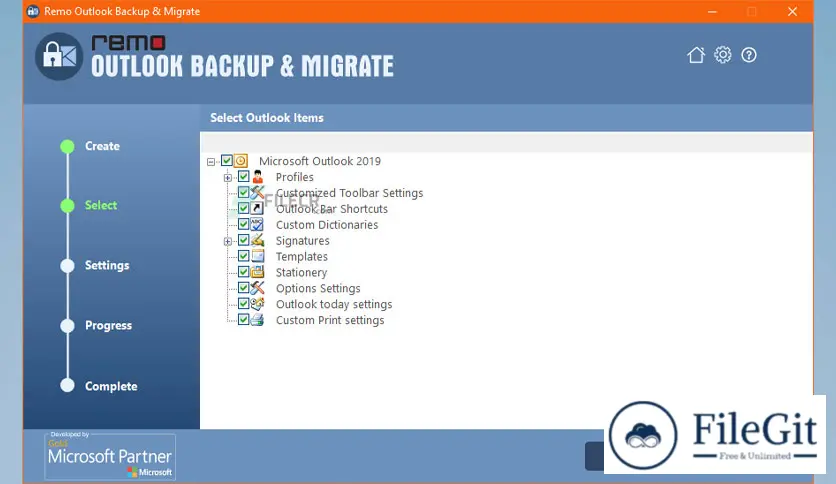Select the Microsoft Outlook 2019 label
The image size is (836, 484).
(320, 161)
